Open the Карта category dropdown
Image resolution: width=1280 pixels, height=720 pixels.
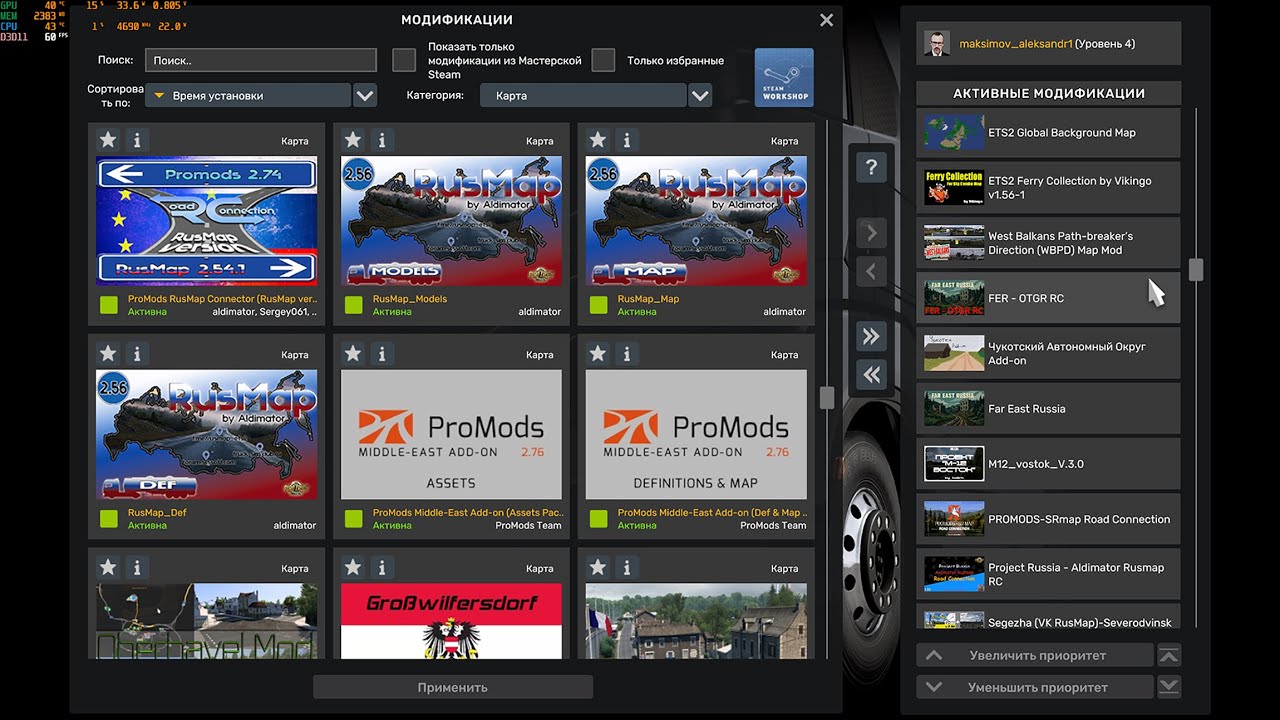click(x=583, y=96)
